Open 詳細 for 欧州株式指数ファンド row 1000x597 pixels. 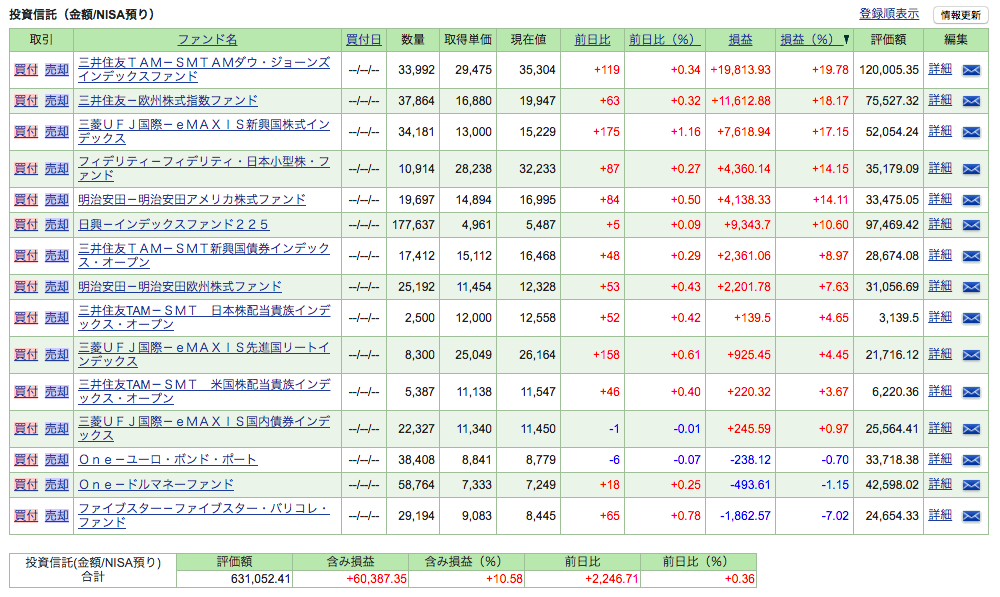tap(940, 100)
